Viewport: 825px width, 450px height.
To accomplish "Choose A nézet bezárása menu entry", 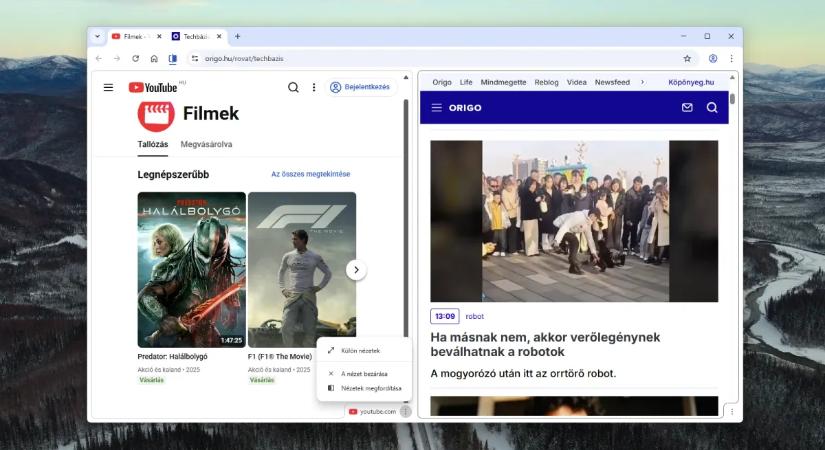I will 364,374.
